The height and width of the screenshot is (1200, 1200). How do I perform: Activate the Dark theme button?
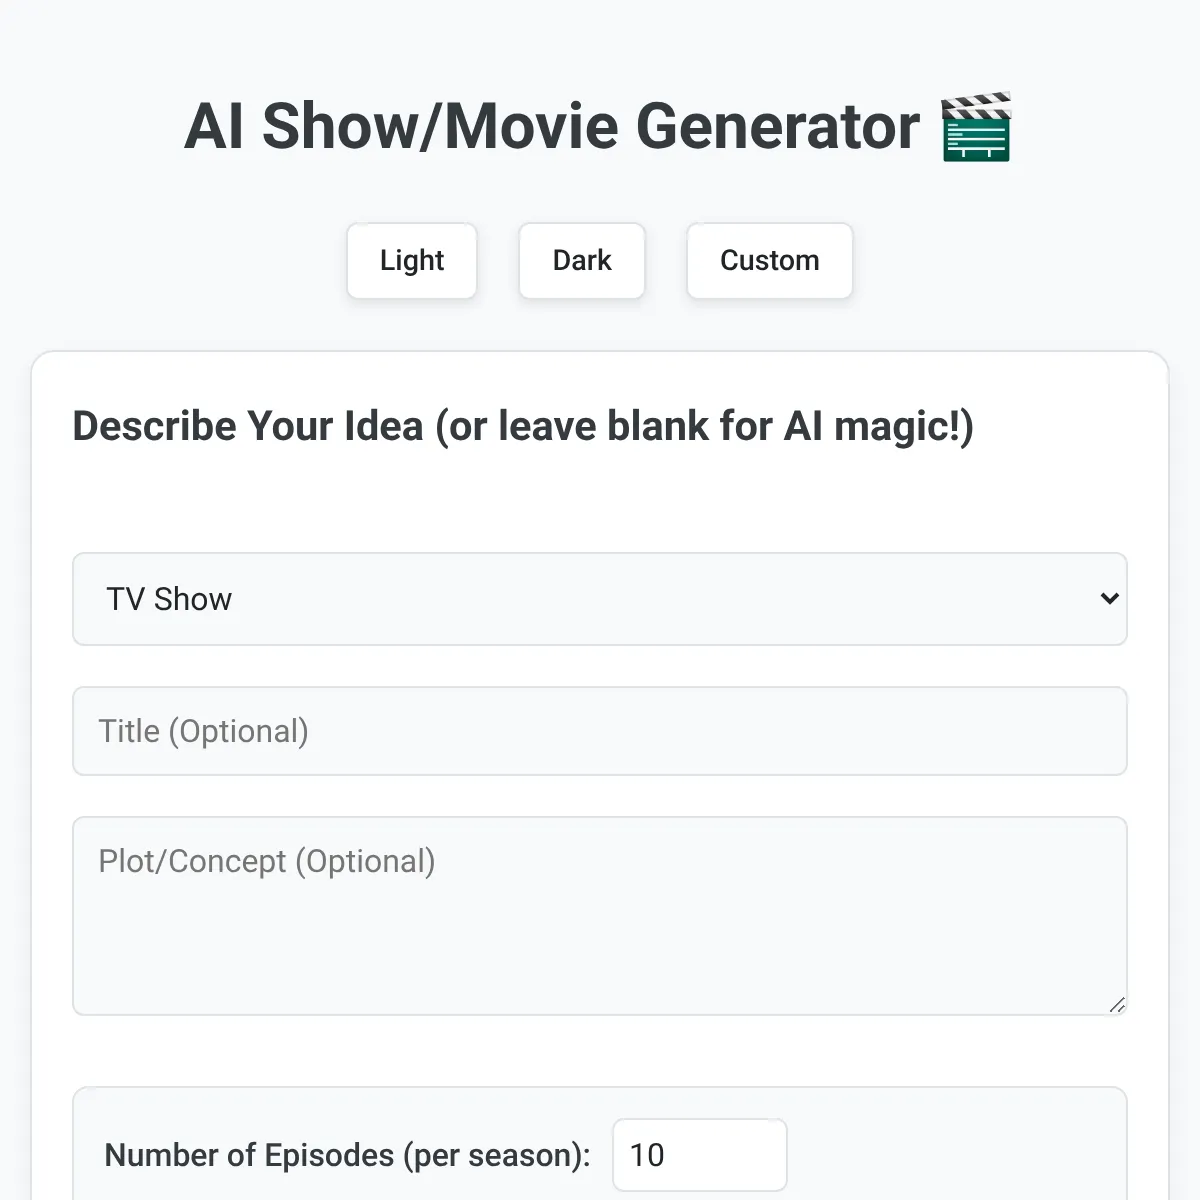(x=582, y=260)
